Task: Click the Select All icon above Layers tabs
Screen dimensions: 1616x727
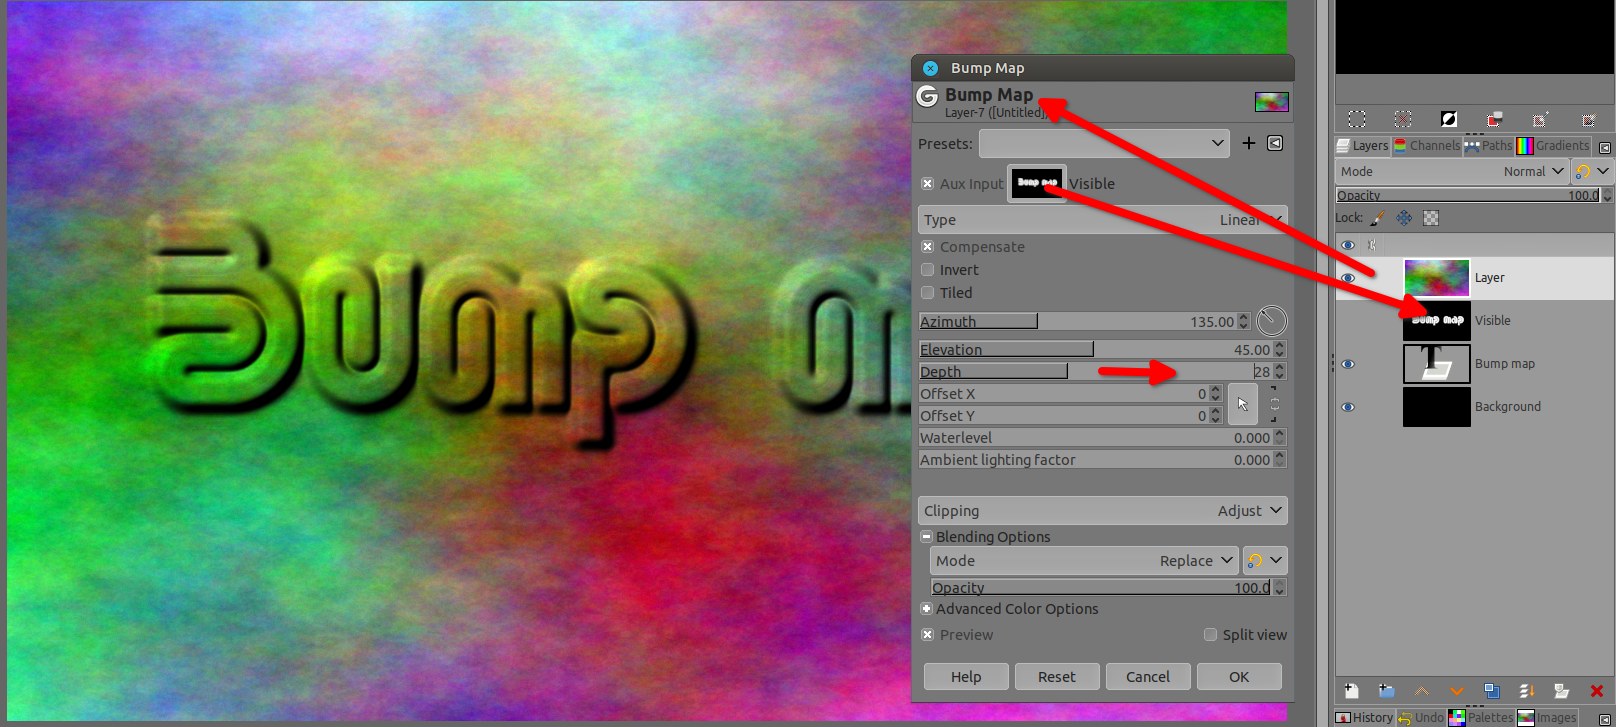Action: point(1357,119)
